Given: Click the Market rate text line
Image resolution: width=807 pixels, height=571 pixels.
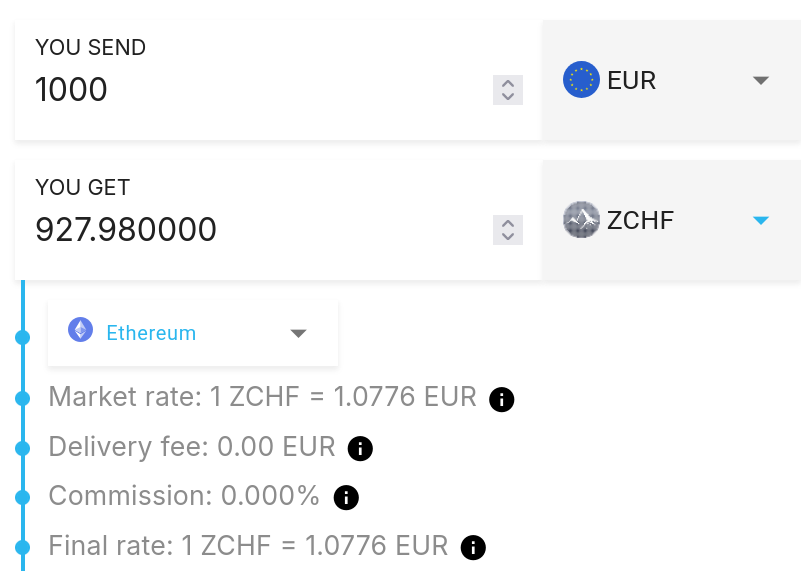Looking at the screenshot, I should pos(262,397).
